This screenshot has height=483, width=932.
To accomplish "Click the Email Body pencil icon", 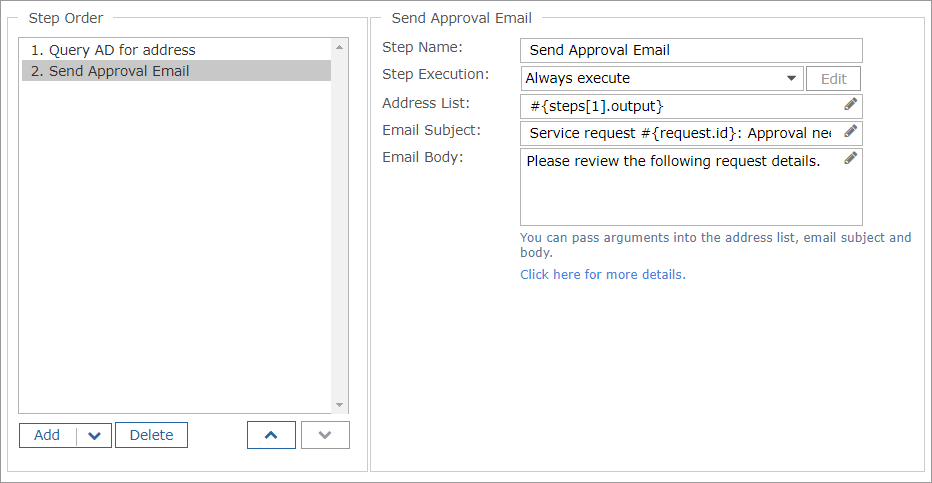I will [850, 158].
